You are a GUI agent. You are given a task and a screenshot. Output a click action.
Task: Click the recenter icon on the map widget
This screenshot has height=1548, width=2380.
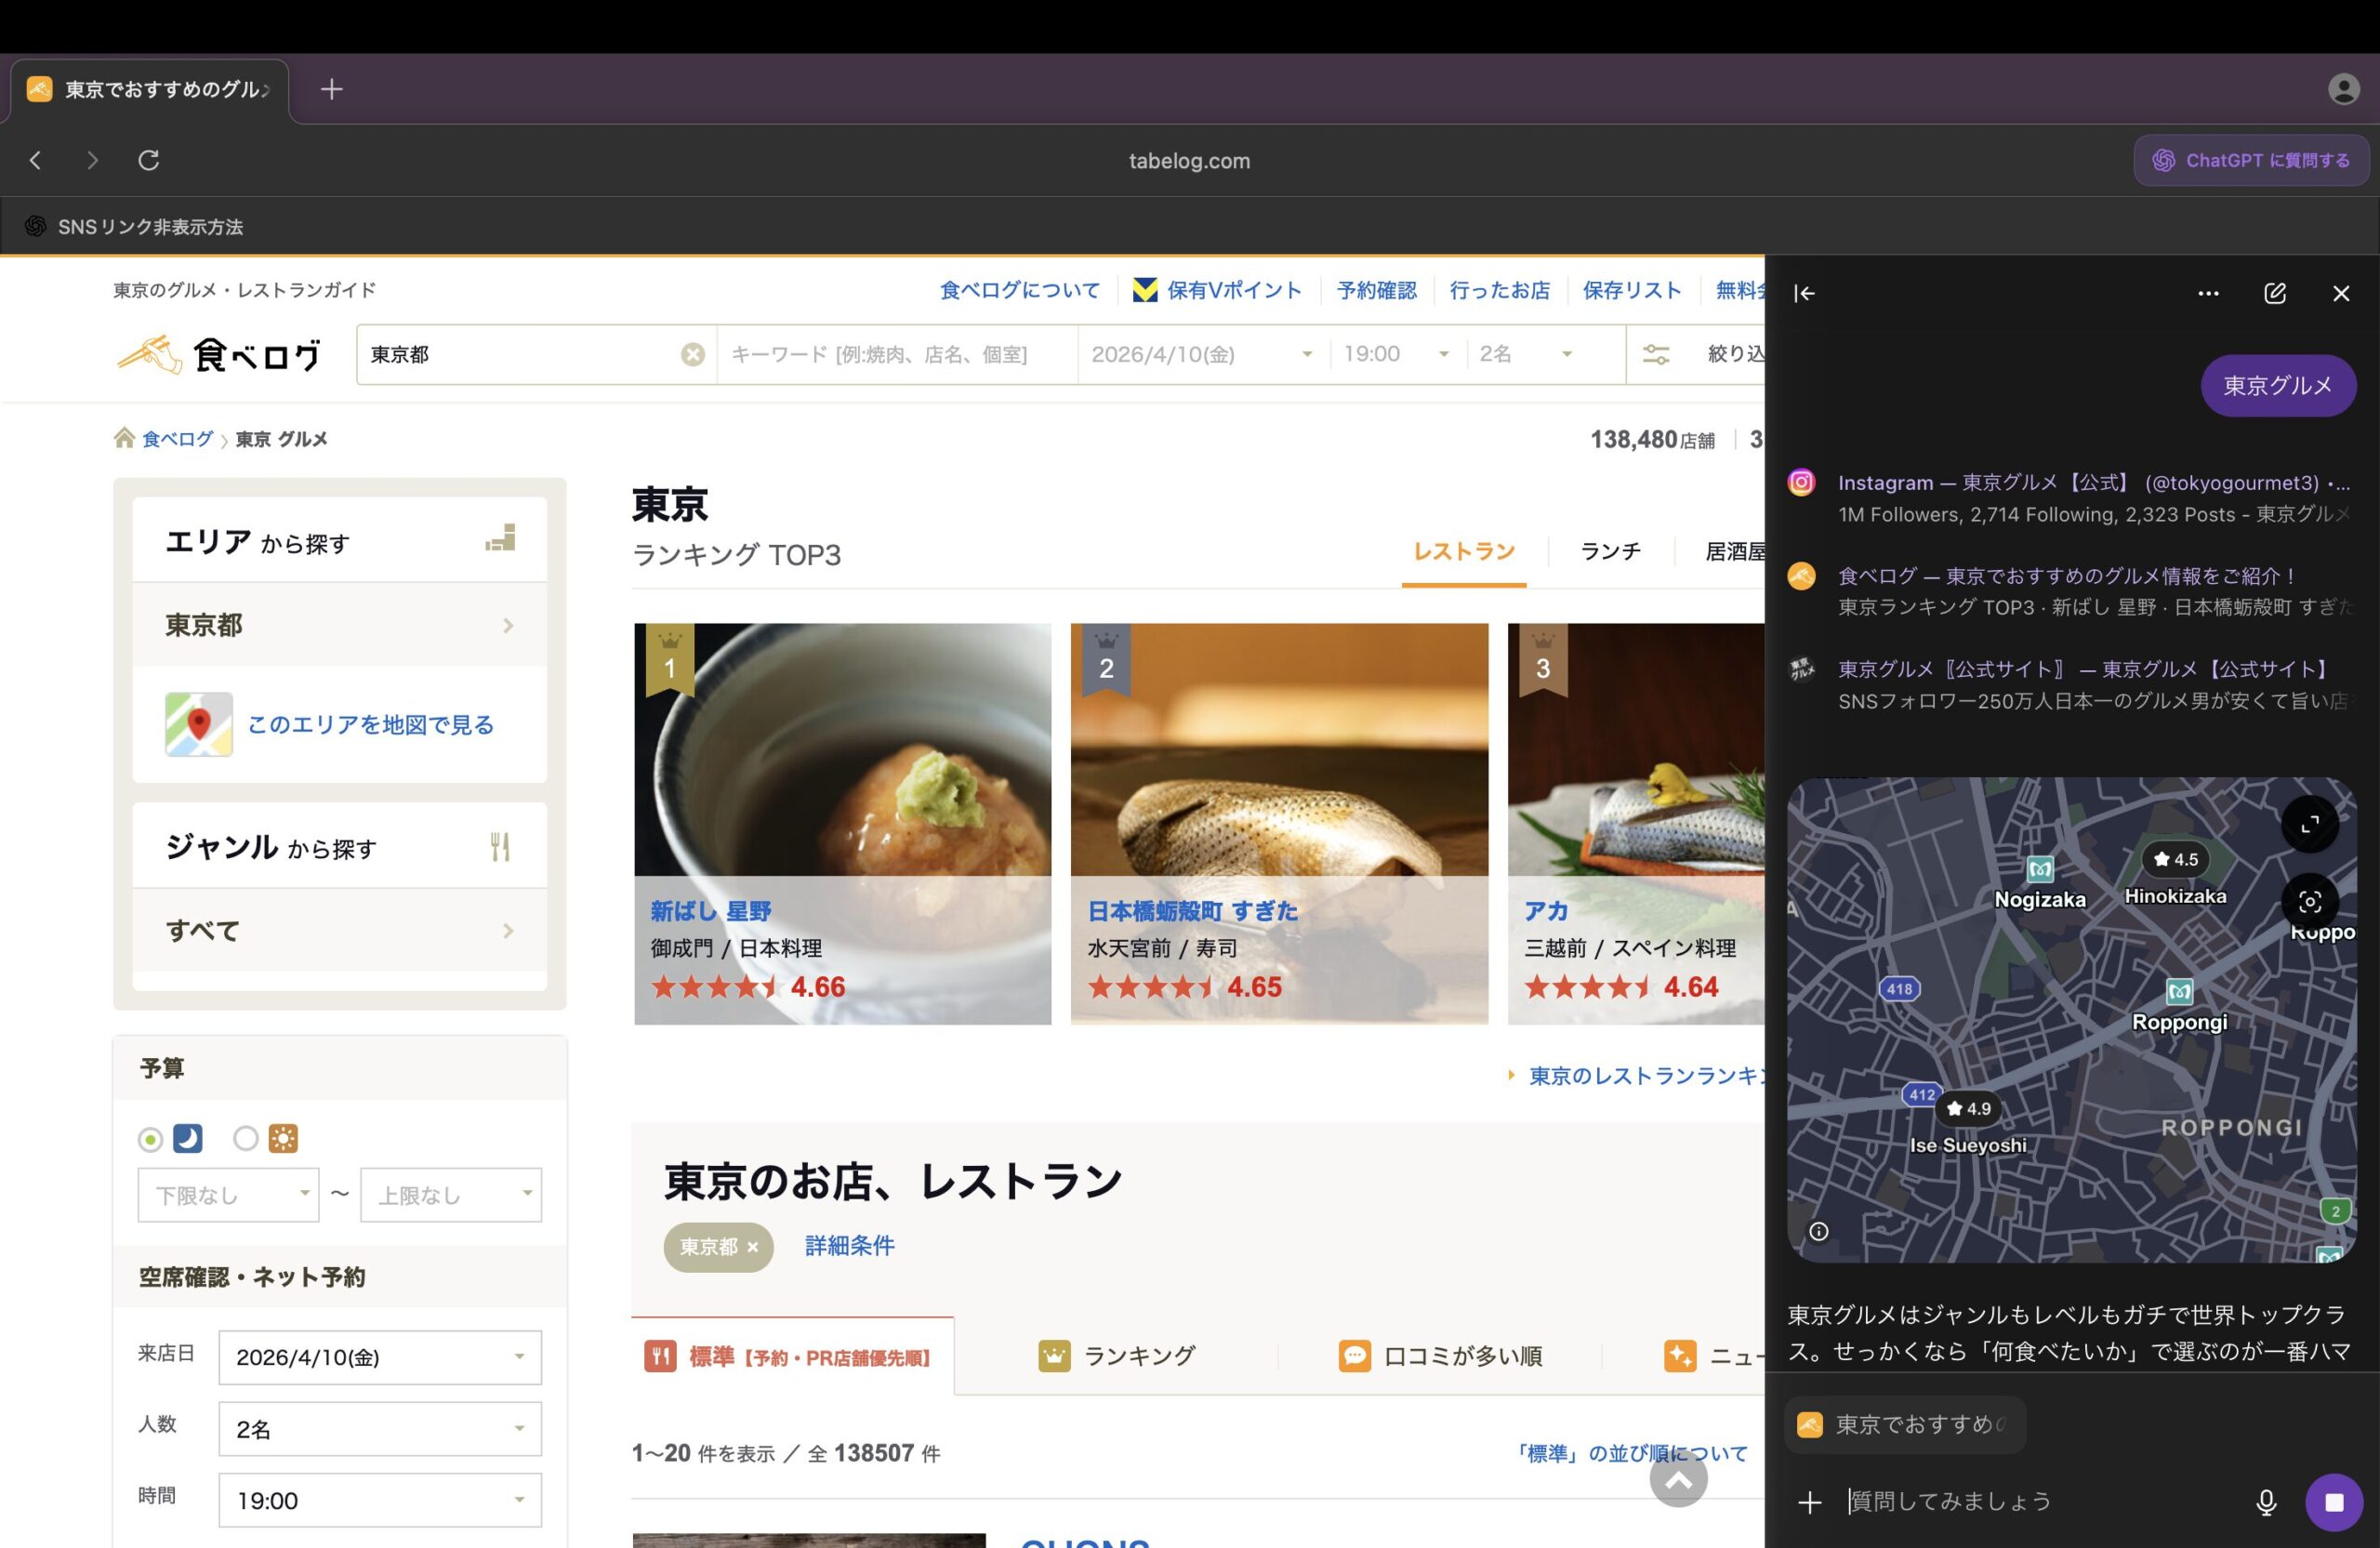(x=2310, y=902)
